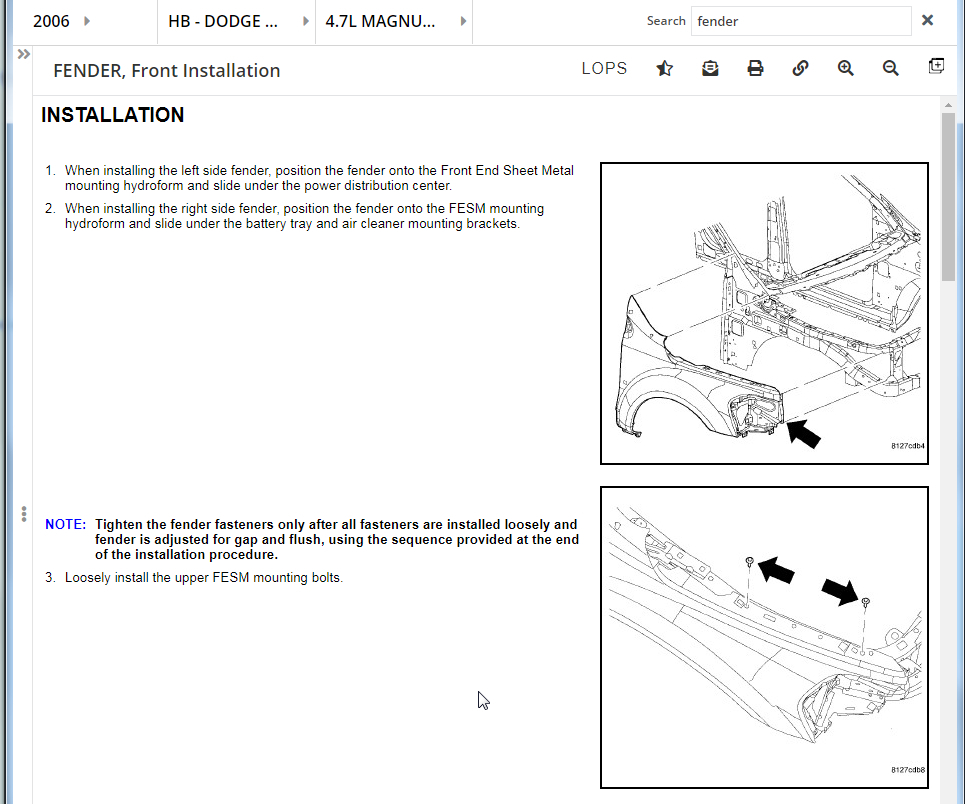Focus the search field containing fender
This screenshot has height=804, width=965.
coord(801,21)
